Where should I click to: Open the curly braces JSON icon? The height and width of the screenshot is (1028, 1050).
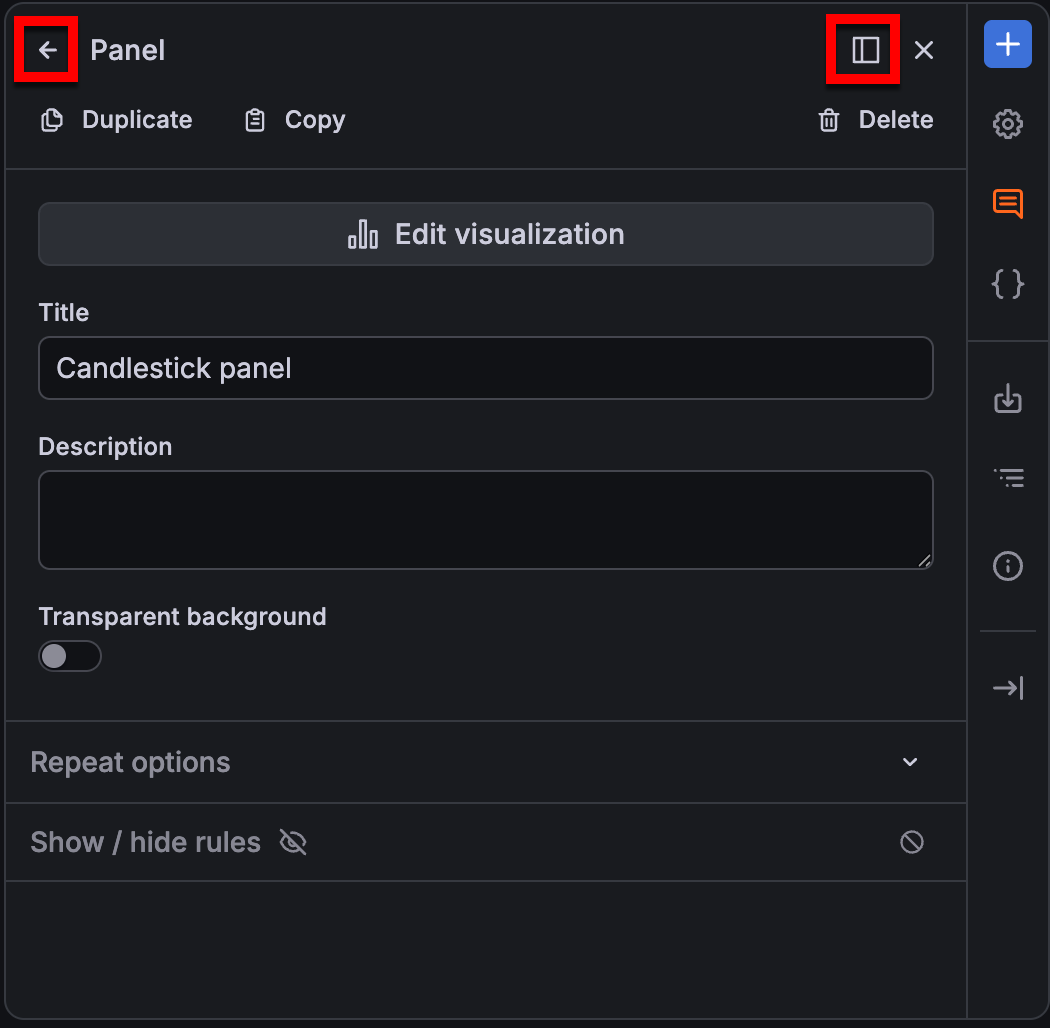click(x=1007, y=284)
